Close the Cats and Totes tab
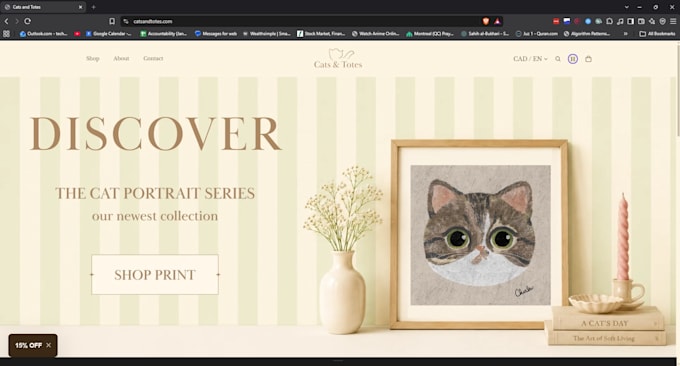680x366 pixels. tap(80, 7)
